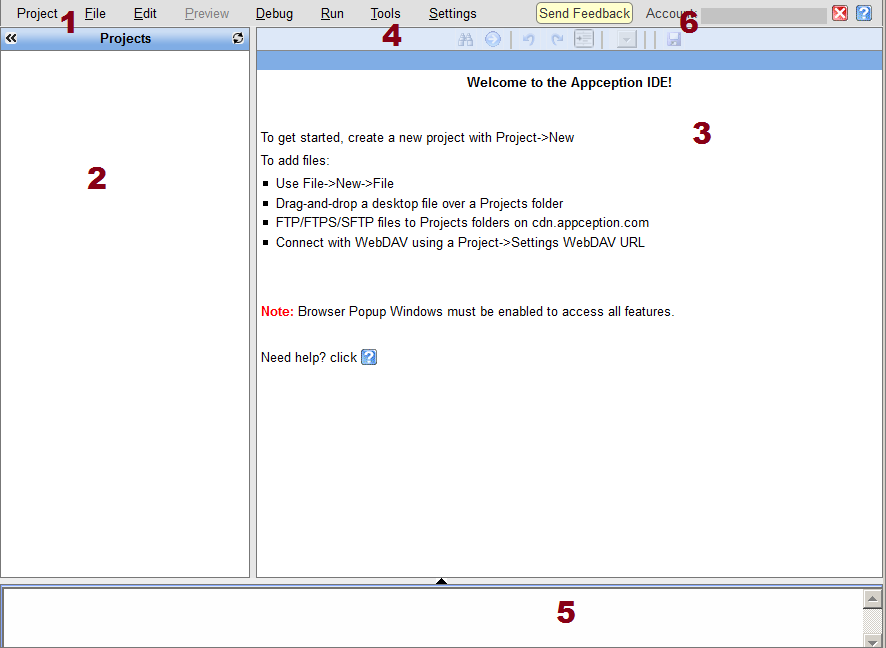Click the output panel scroll-up arrow

click(872, 599)
